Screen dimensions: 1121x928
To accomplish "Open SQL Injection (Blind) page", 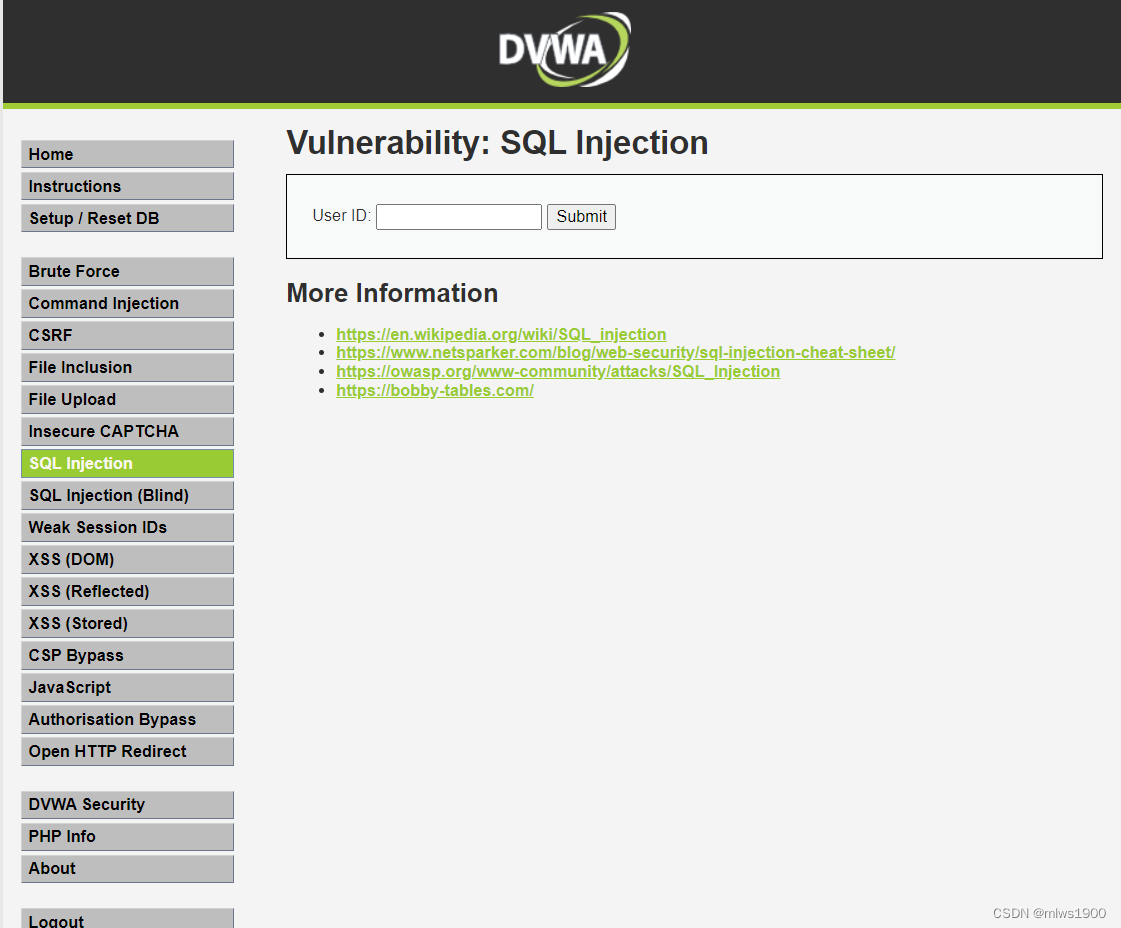I will click(x=127, y=495).
